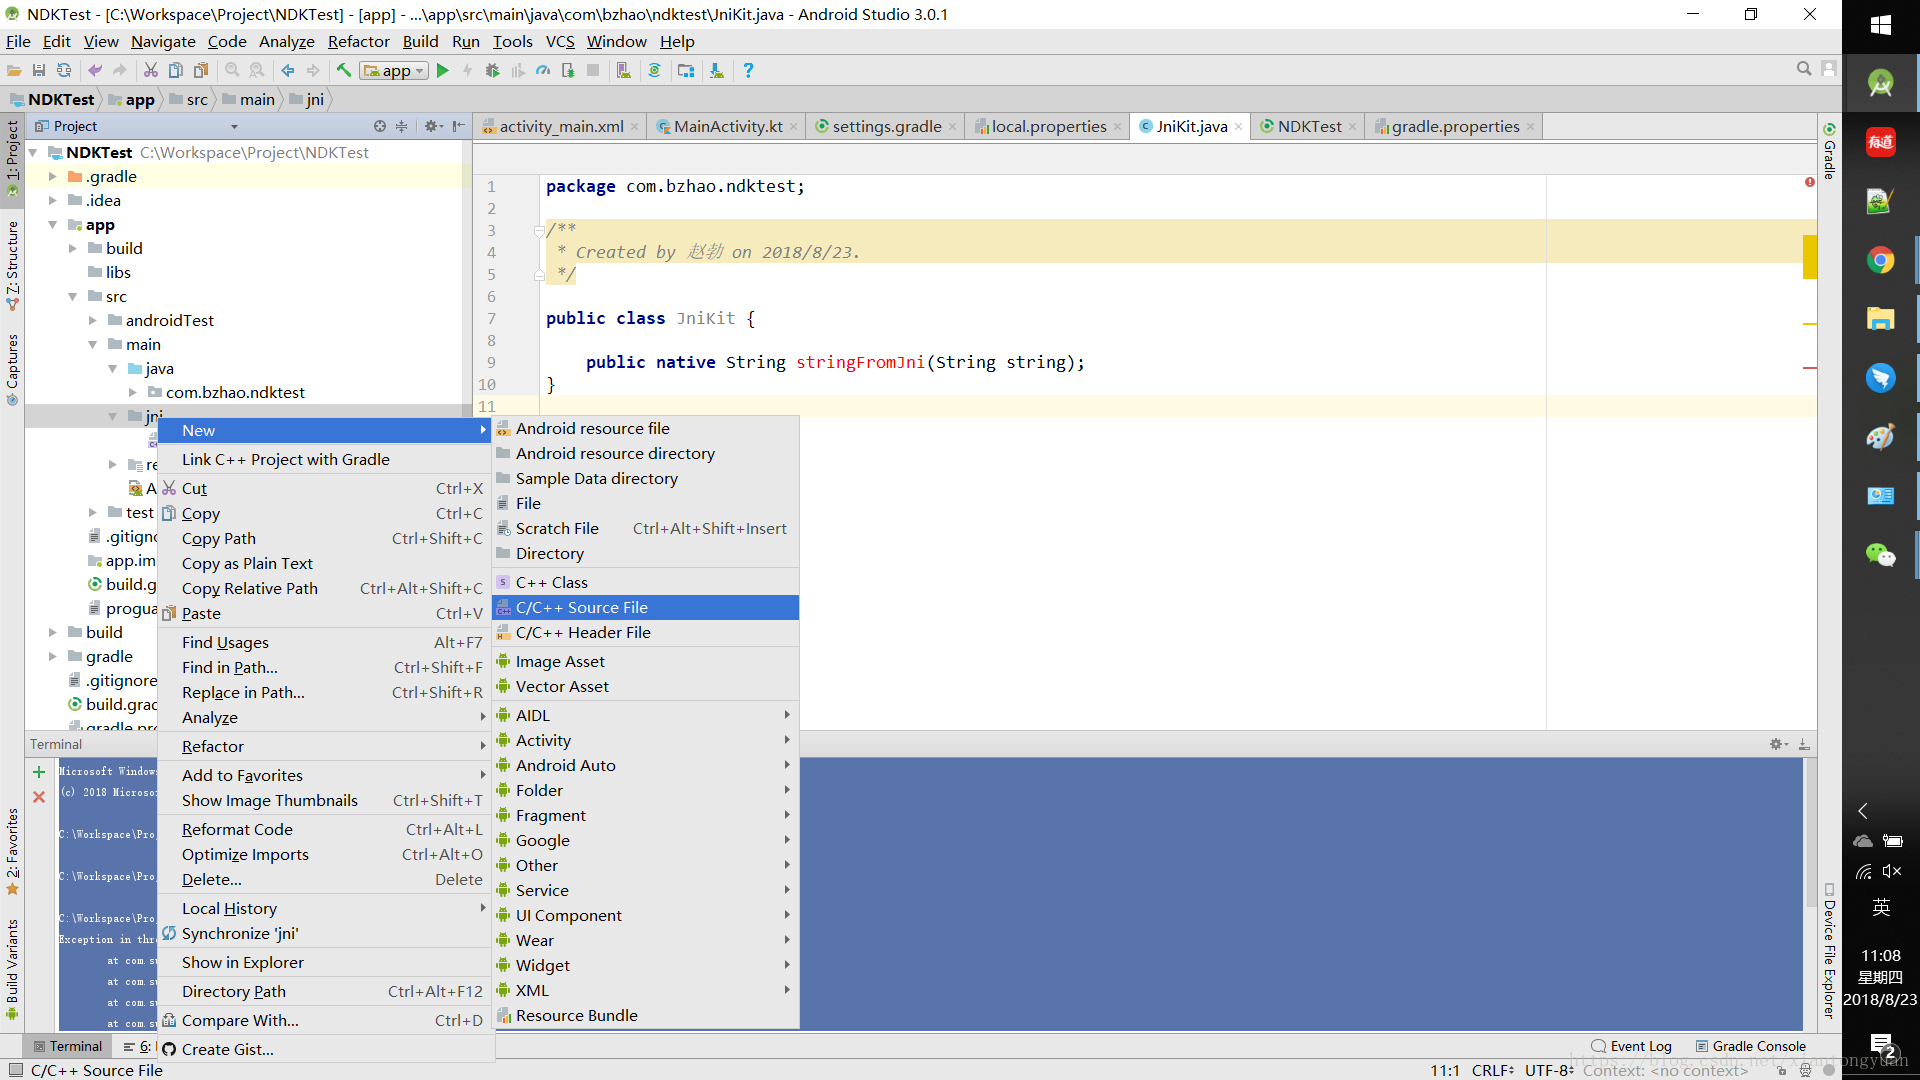
Task: Switch to activity_main.xml tab
Action: point(561,126)
